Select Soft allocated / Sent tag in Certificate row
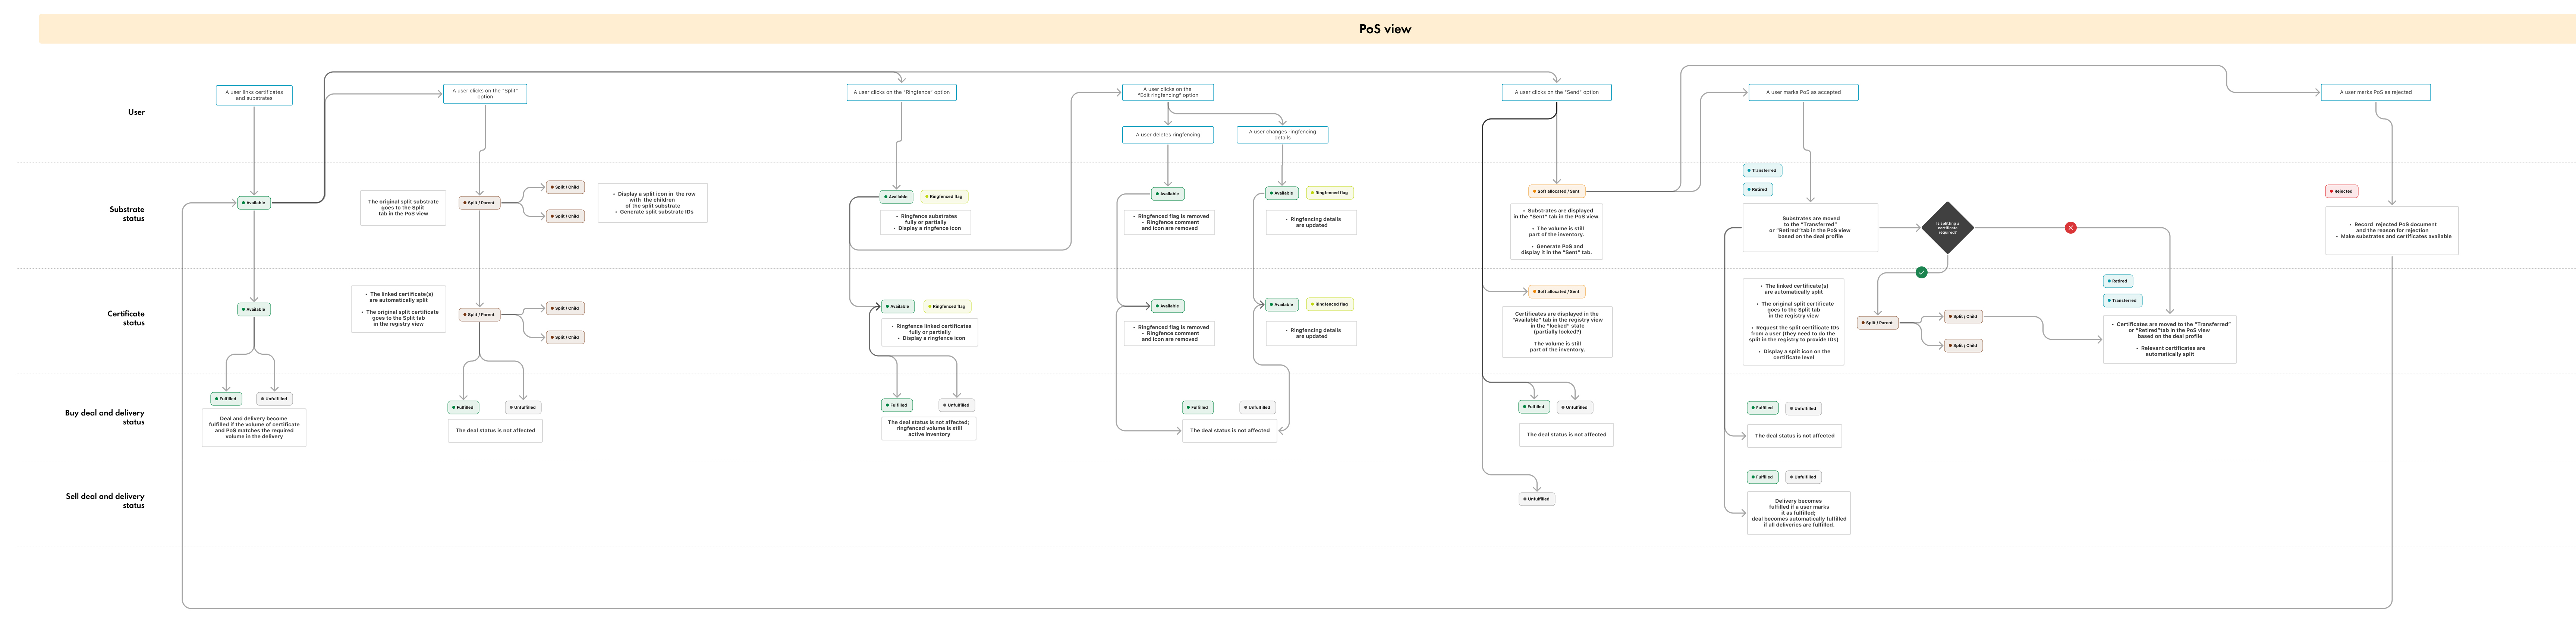The width and height of the screenshot is (2576, 629). tap(1557, 292)
